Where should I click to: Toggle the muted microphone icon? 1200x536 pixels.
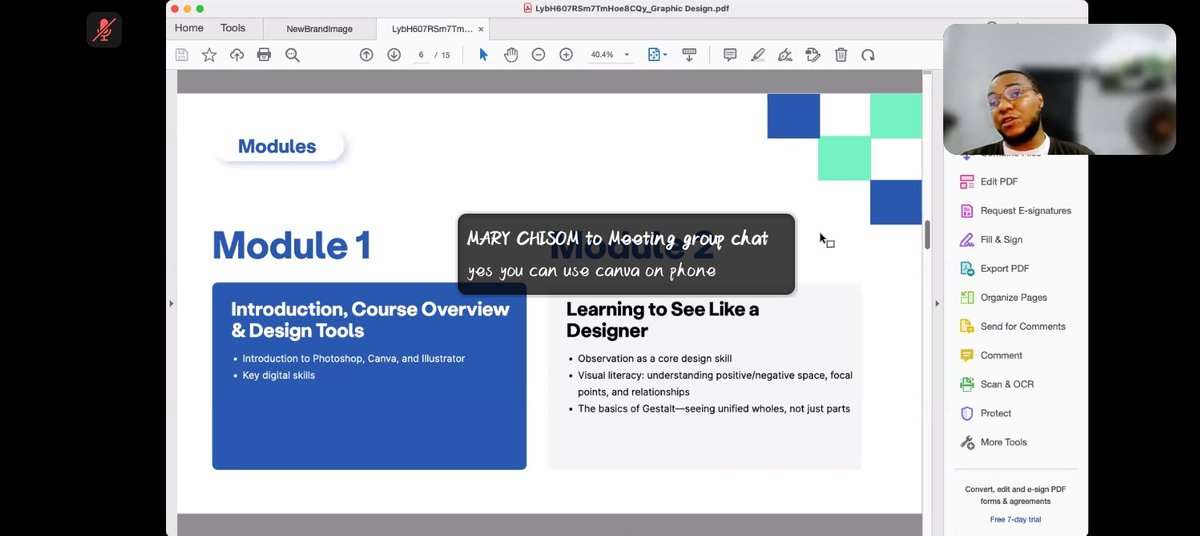pos(104,30)
